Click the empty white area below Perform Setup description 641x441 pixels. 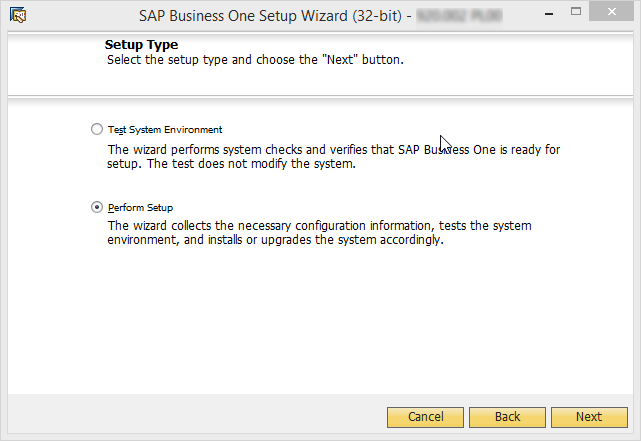click(320, 319)
